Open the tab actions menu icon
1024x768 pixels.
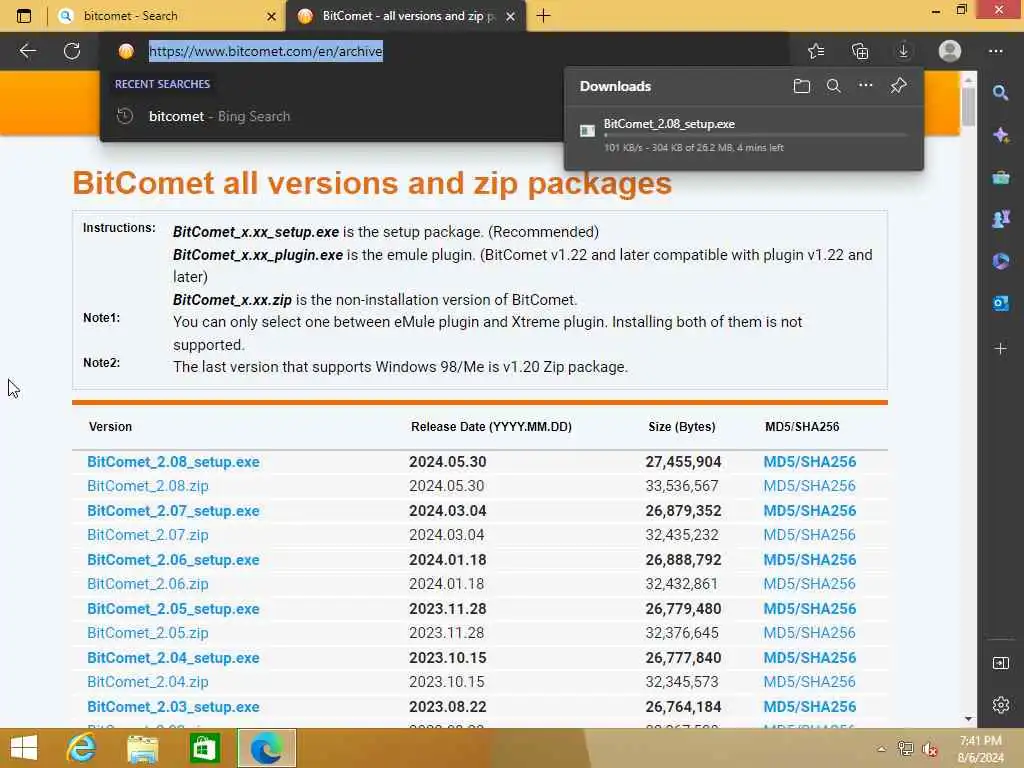24,16
